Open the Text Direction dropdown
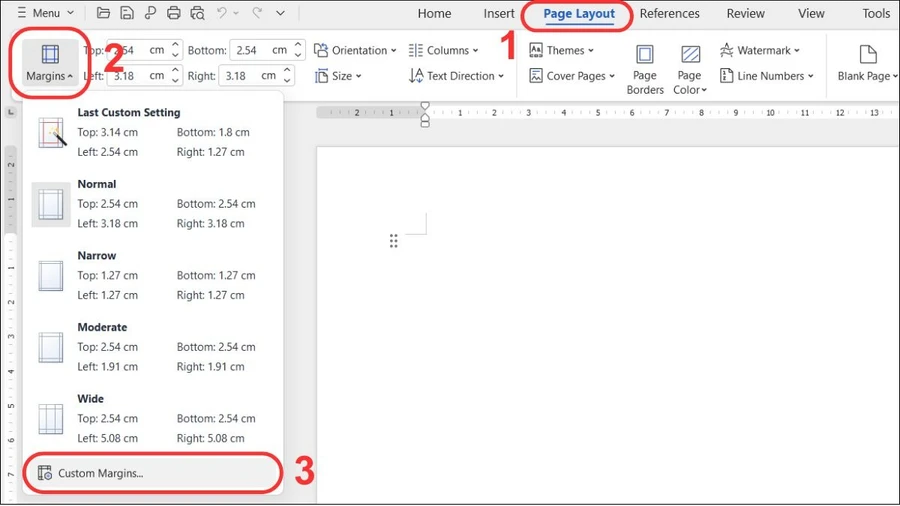 (456, 76)
